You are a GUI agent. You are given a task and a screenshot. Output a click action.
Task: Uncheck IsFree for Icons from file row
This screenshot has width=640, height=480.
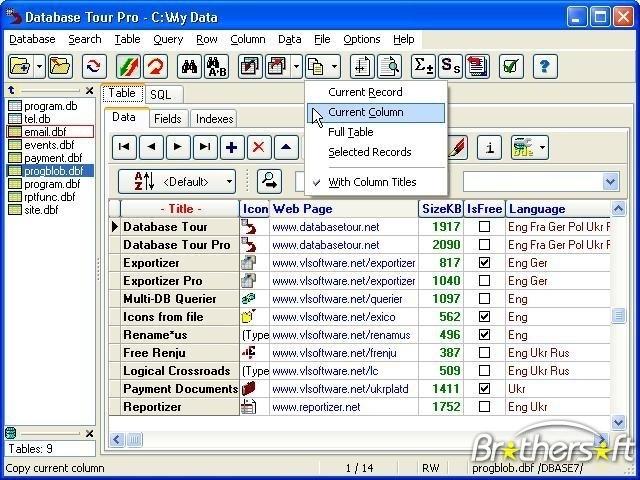click(484, 316)
